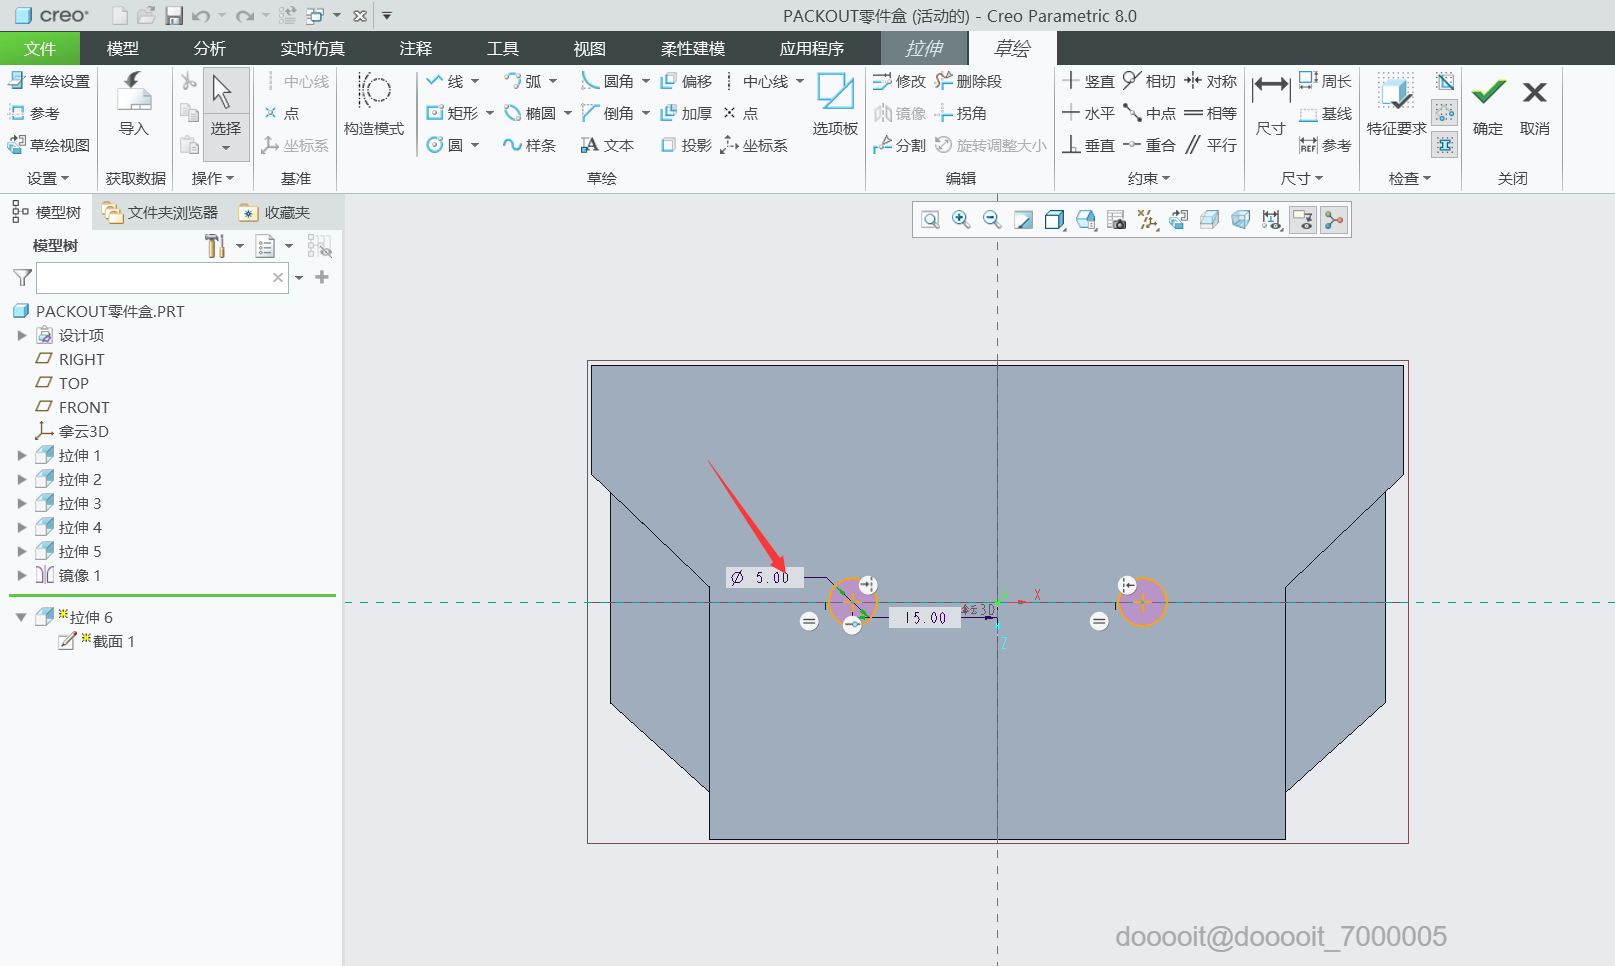The image size is (1615, 966).
Task: Click the 删除段 (Delete Segment) tool
Action: pos(968,81)
